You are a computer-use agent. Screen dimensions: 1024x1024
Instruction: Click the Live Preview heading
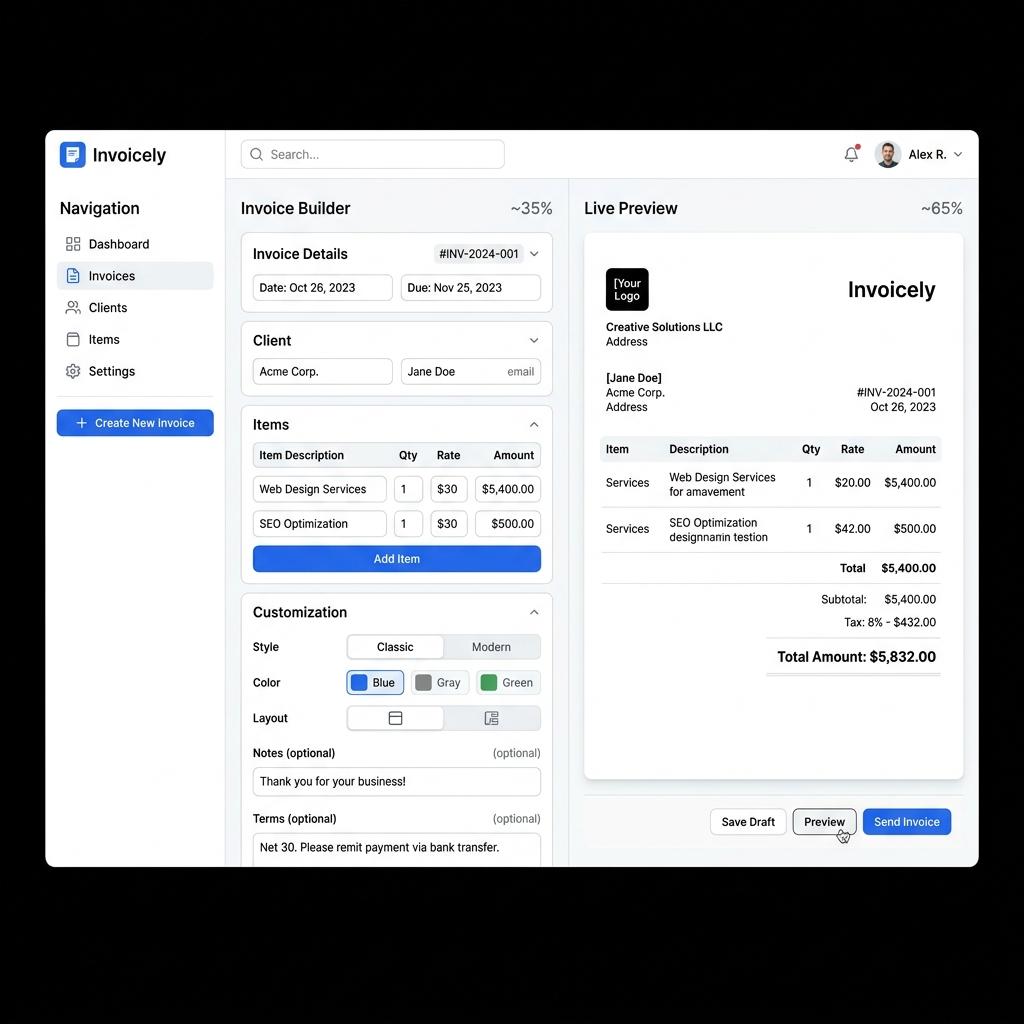coord(630,208)
